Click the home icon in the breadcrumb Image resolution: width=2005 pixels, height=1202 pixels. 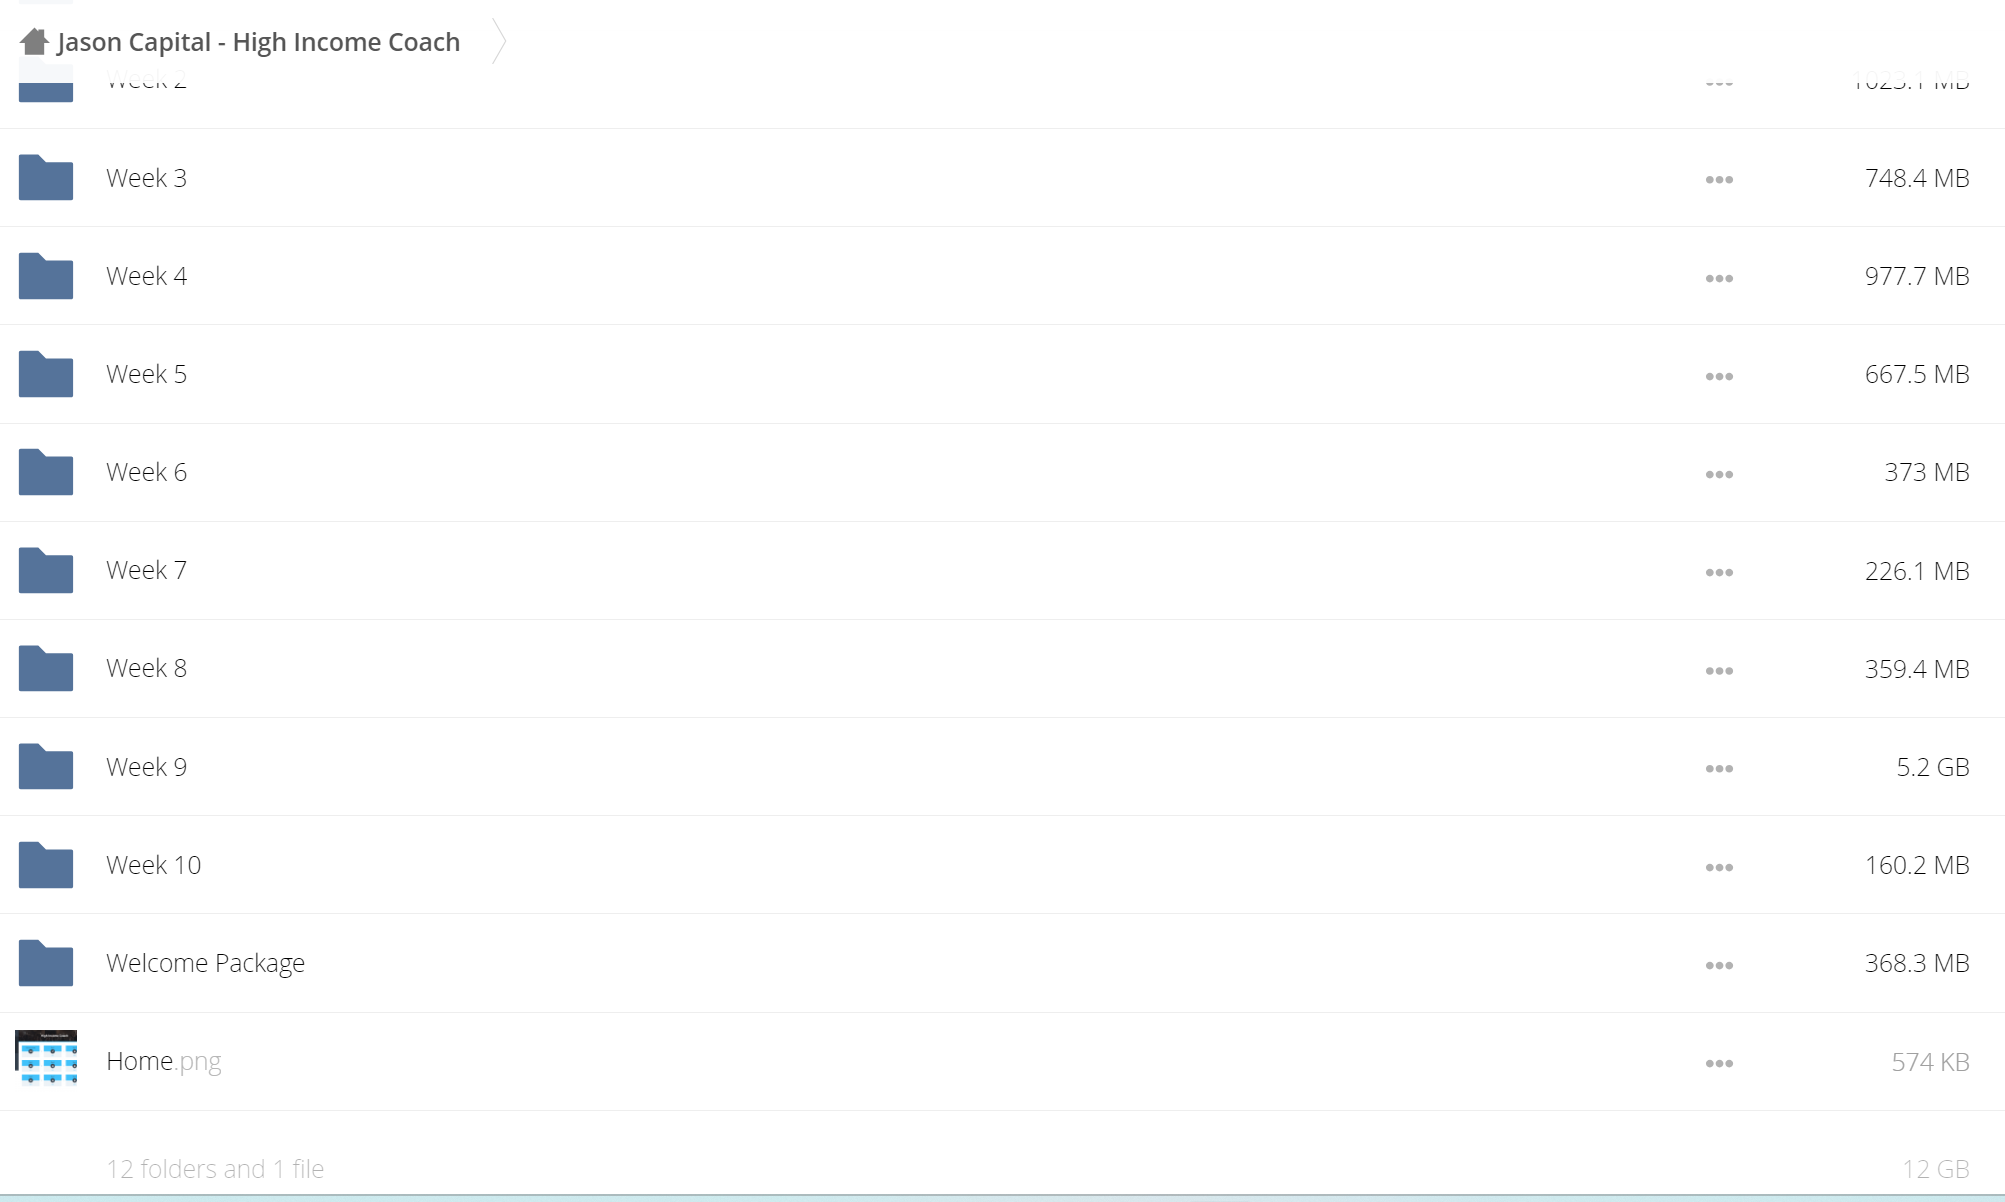click(34, 41)
